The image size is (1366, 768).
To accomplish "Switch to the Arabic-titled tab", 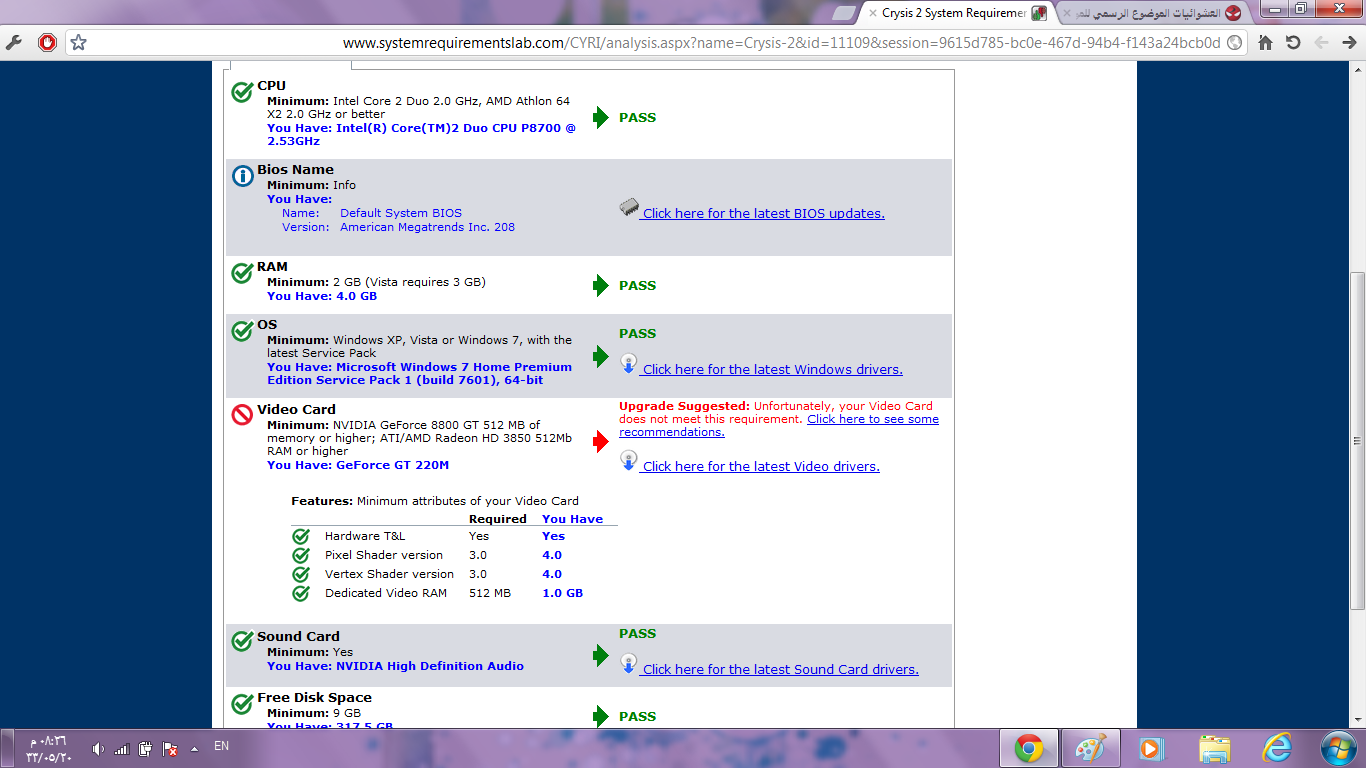I will pos(1150,13).
